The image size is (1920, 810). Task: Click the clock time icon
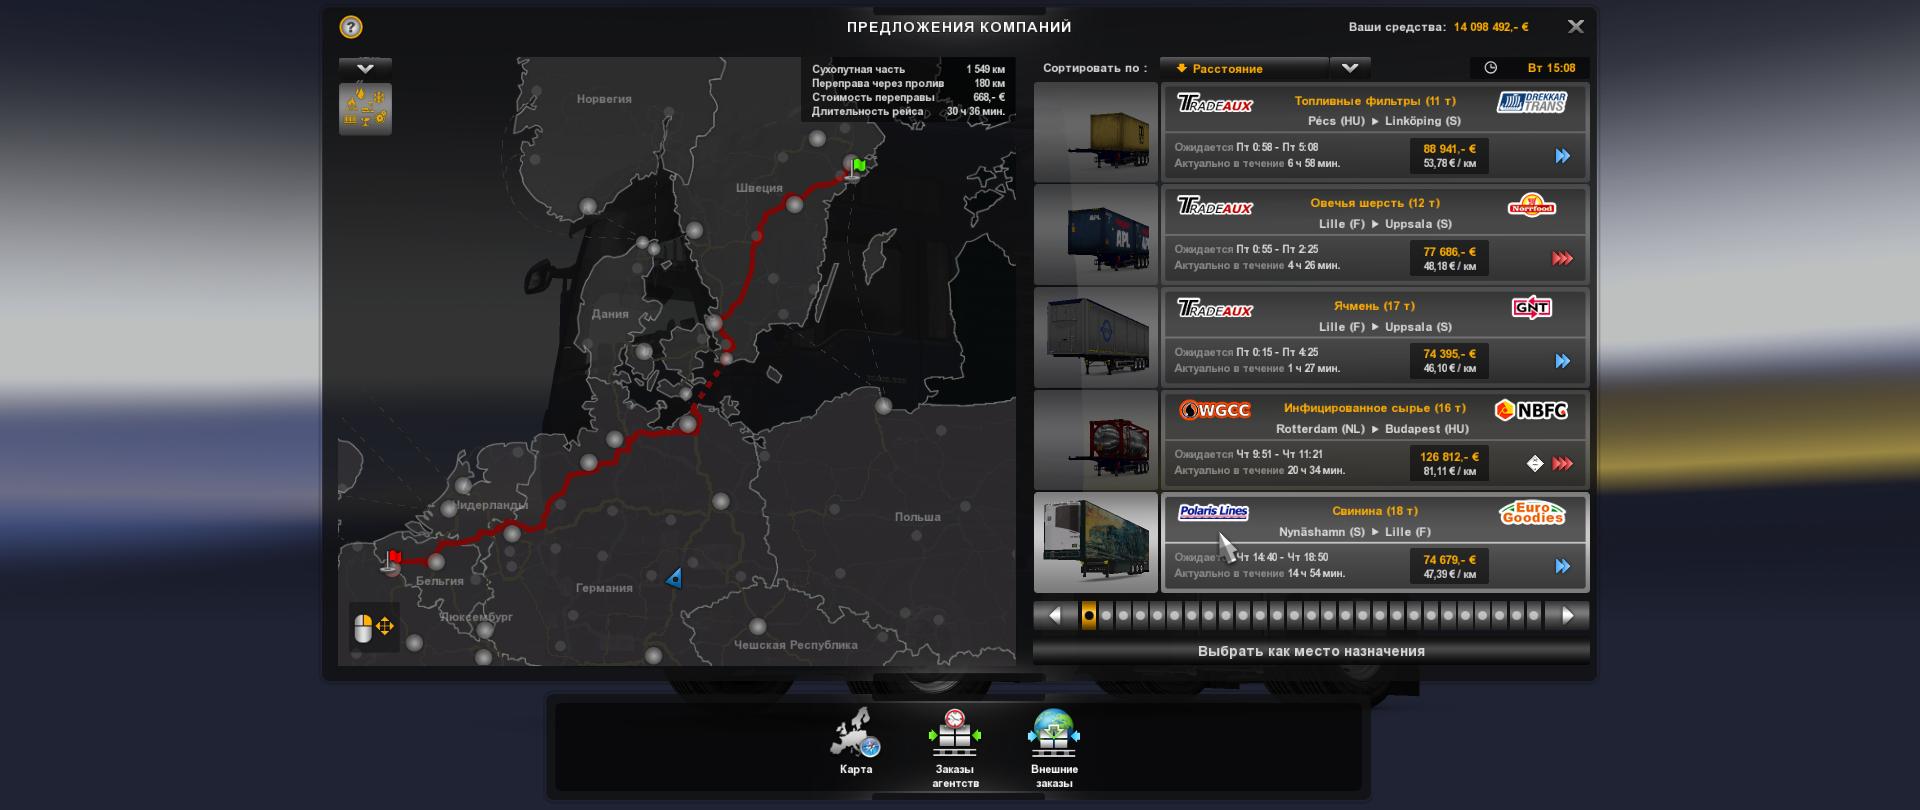(1490, 68)
